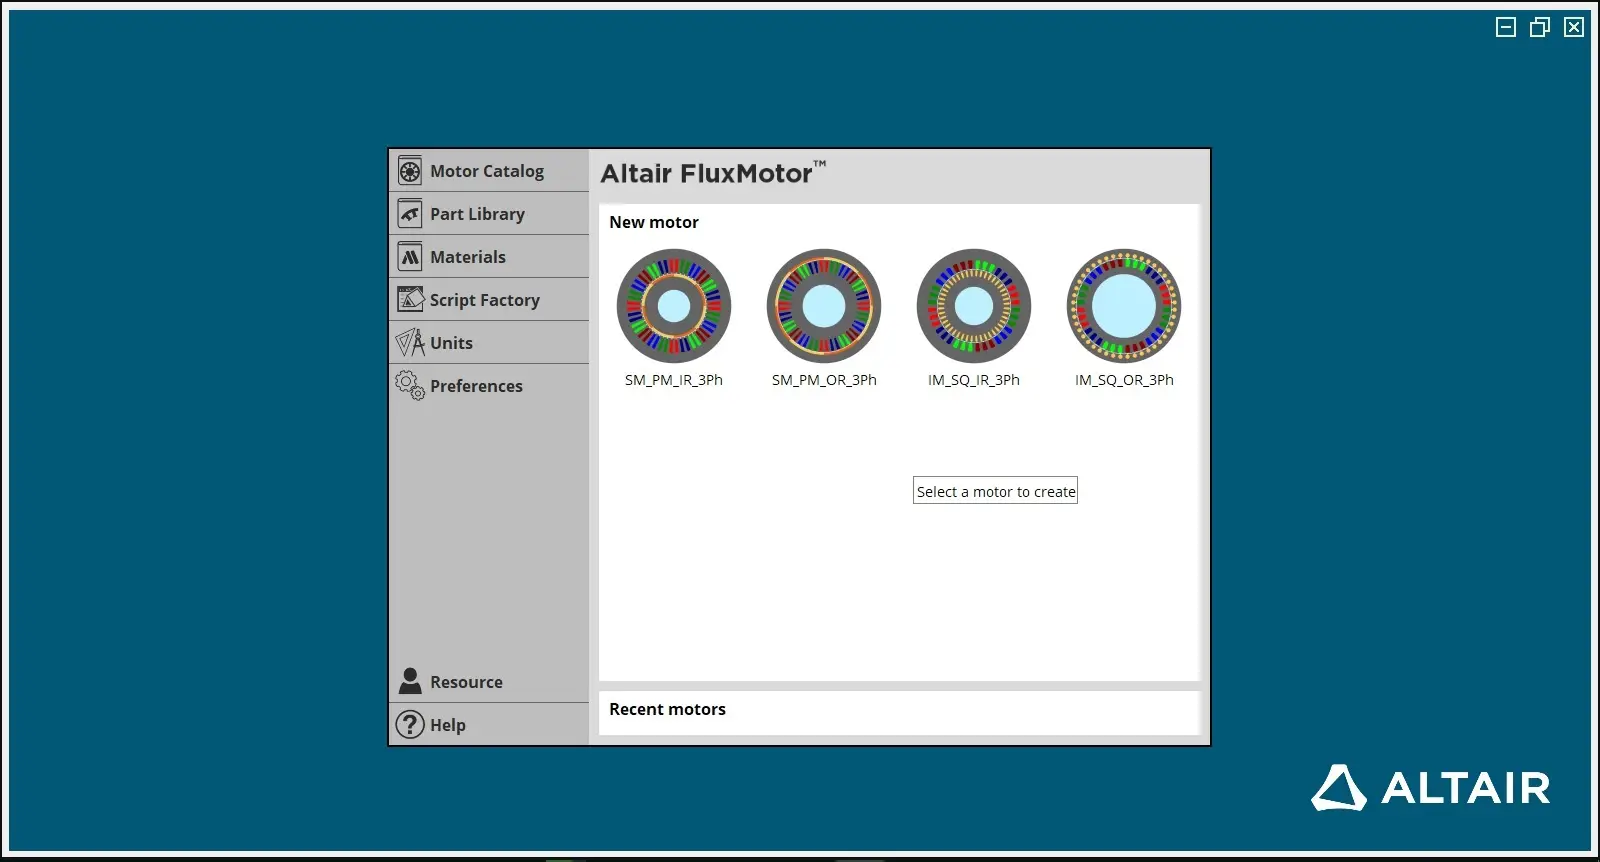
Task: Click the Part Library icon
Action: [x=410, y=214]
